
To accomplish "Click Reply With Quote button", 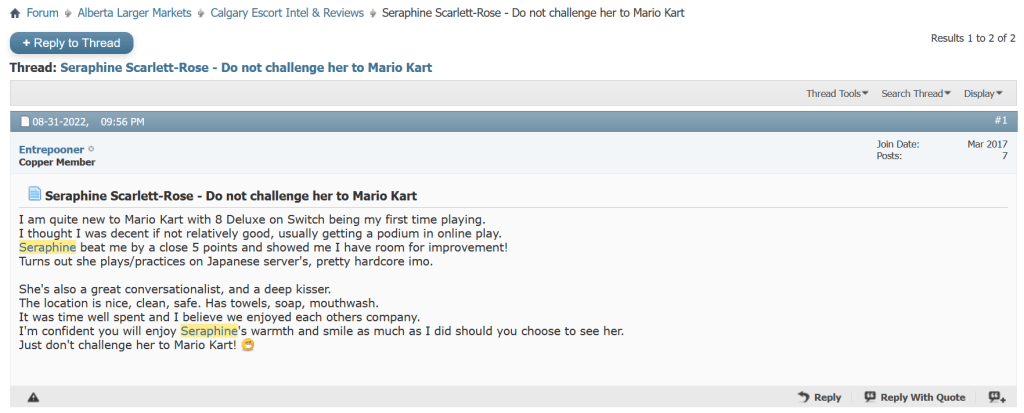I will 915,397.
